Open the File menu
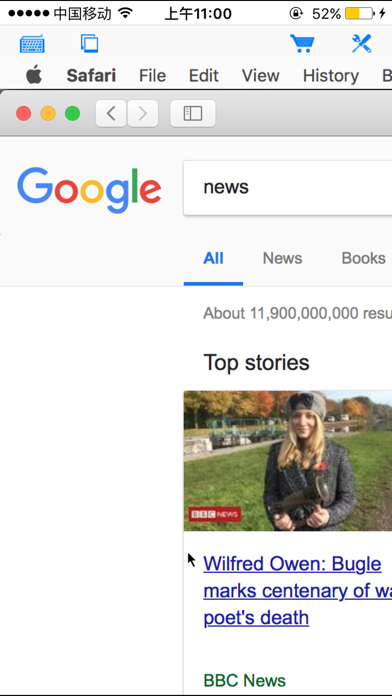392x696 pixels. (x=152, y=76)
